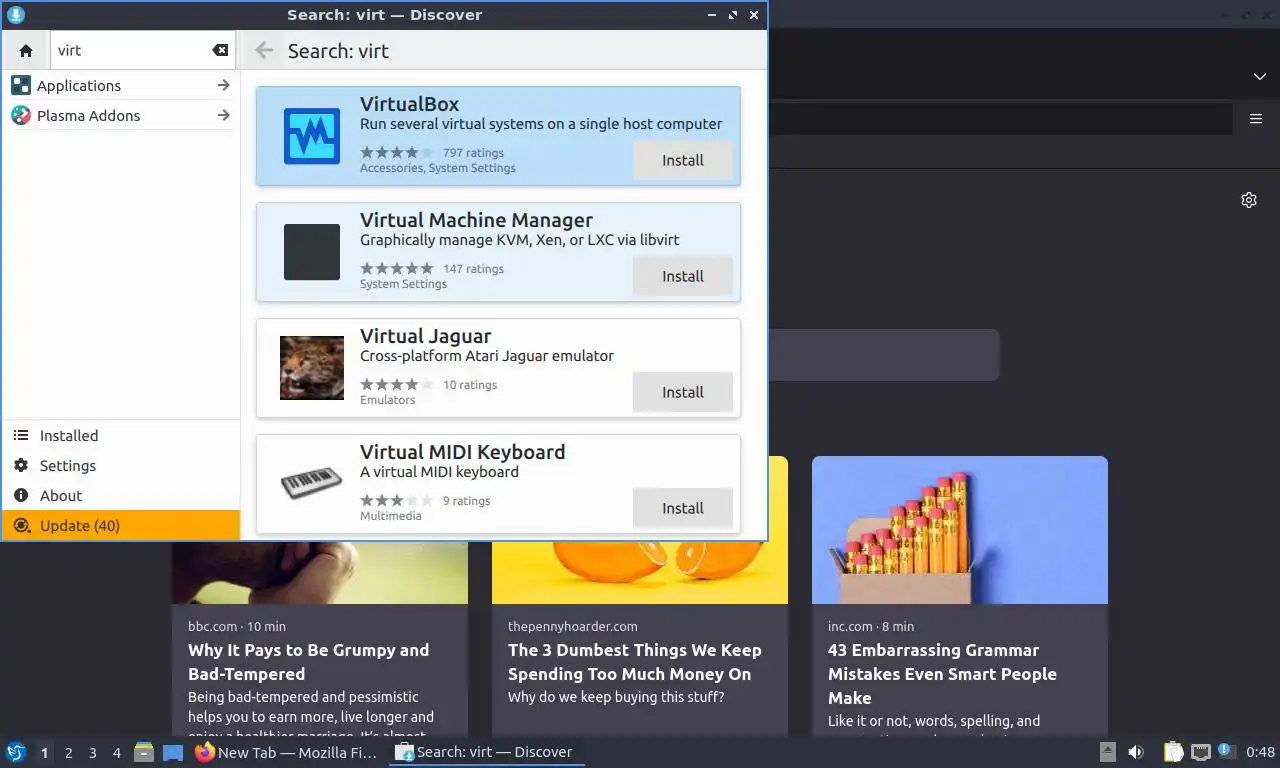Click the About info icon
This screenshot has width=1280, height=768.
pyautogui.click(x=21, y=496)
